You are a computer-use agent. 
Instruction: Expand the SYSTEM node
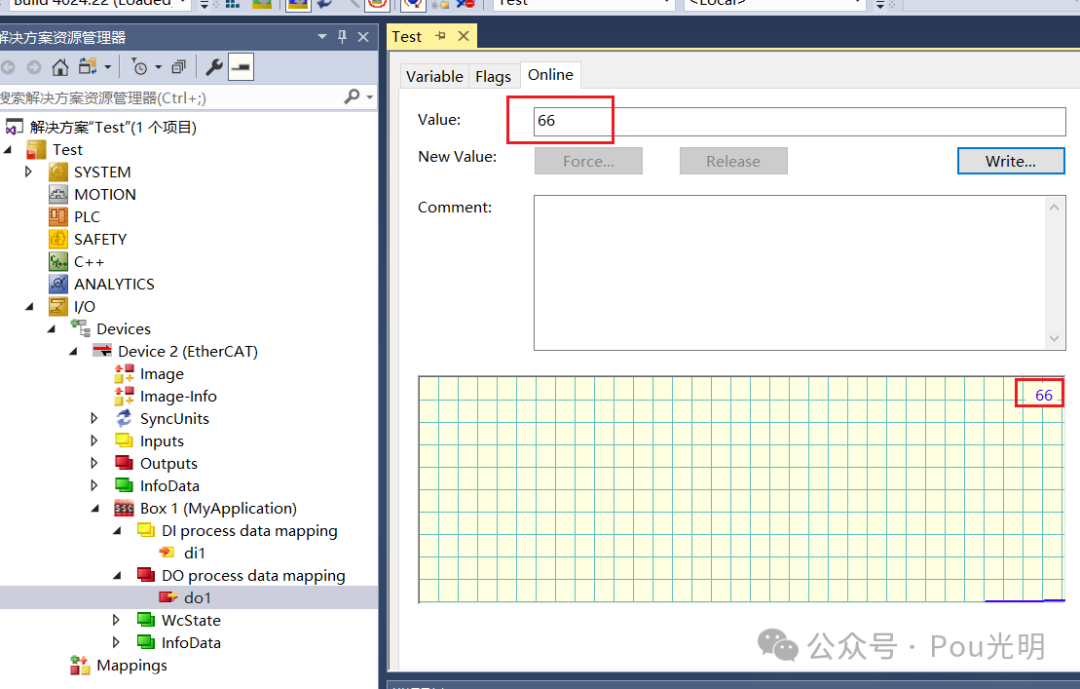click(x=28, y=172)
